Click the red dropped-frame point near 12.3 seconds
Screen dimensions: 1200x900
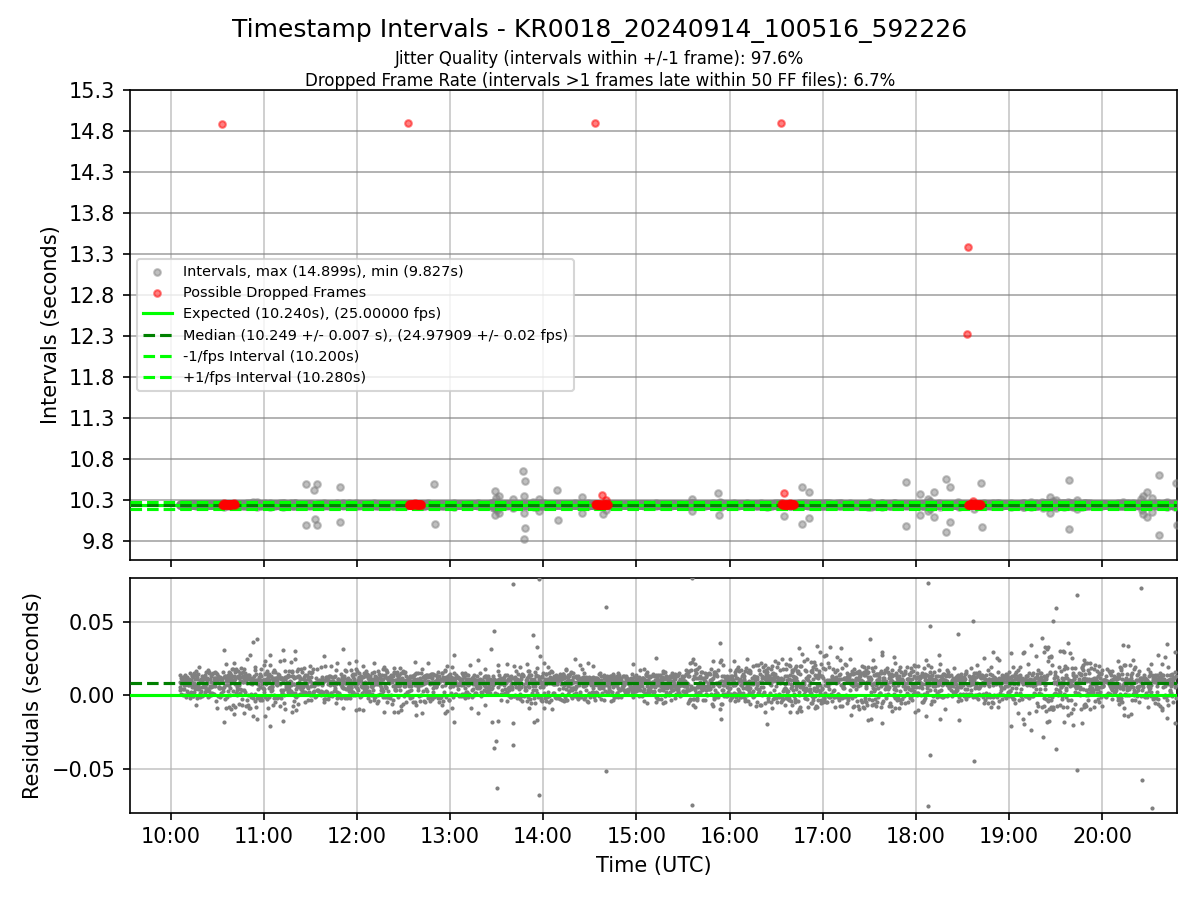click(967, 334)
